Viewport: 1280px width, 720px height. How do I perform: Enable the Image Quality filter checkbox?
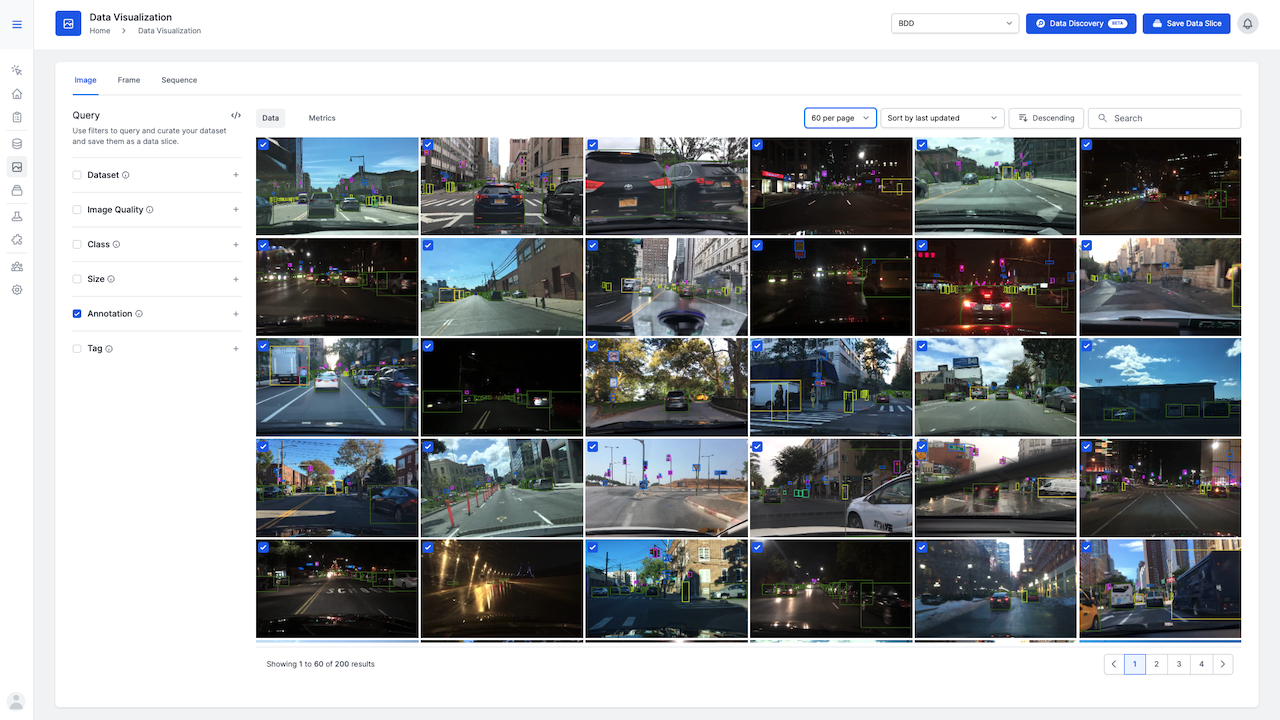point(77,210)
